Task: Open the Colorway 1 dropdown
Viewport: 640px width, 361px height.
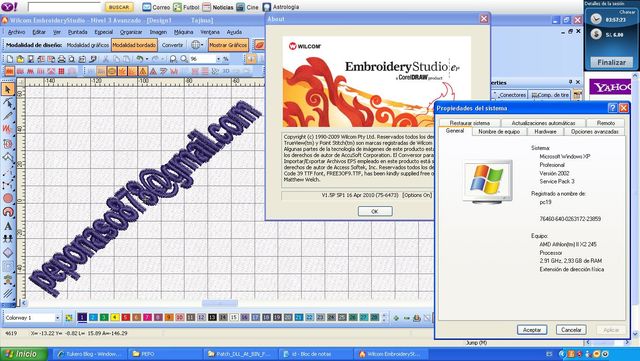Action: click(57, 318)
